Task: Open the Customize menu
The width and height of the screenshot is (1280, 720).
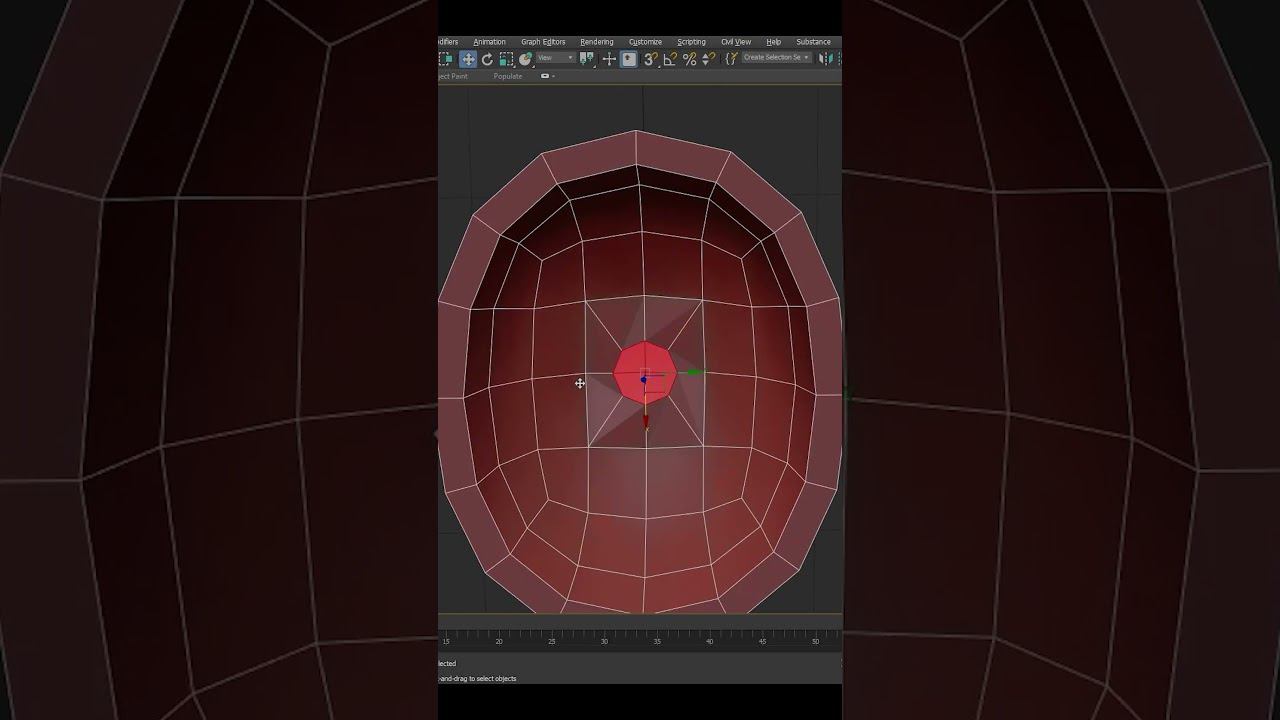Action: point(645,42)
